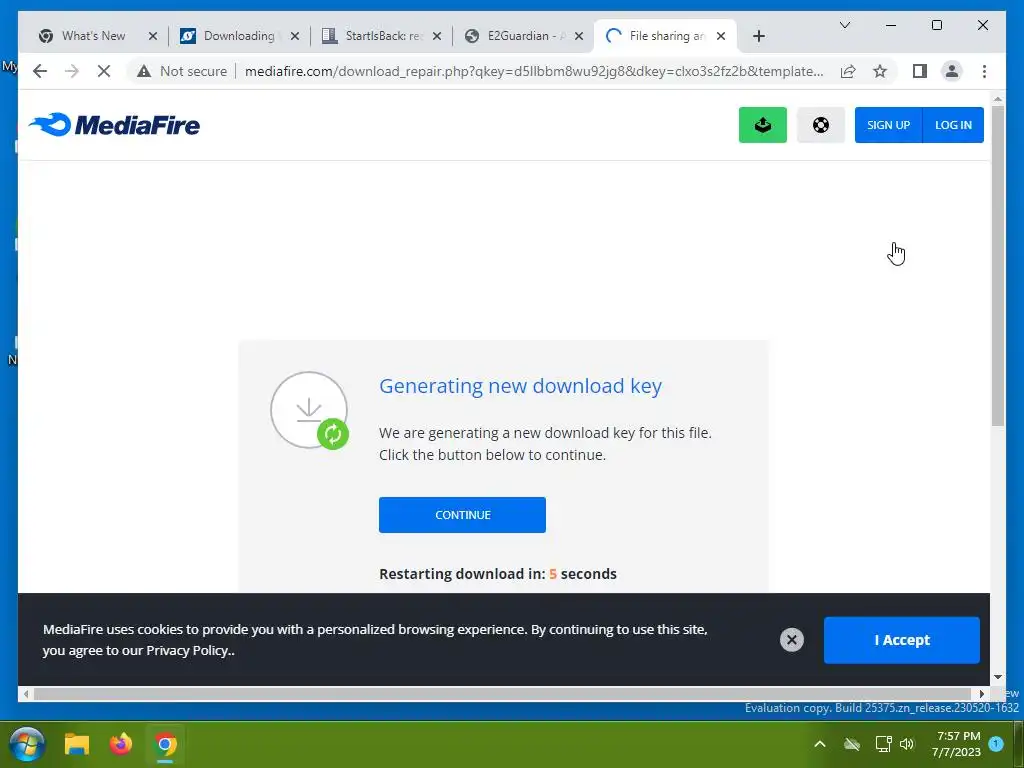The width and height of the screenshot is (1024, 768).
Task: Launch Firefox from the taskbar
Action: click(x=120, y=744)
